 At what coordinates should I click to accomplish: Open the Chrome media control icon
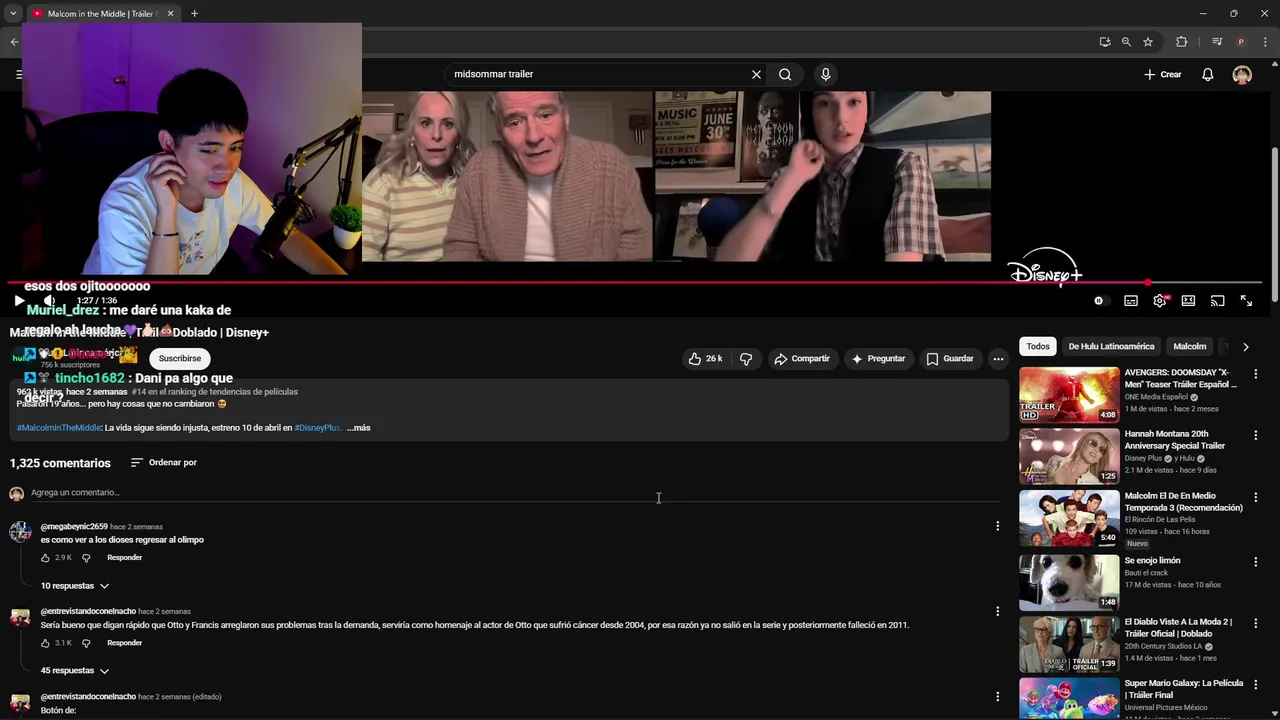tap(1217, 42)
